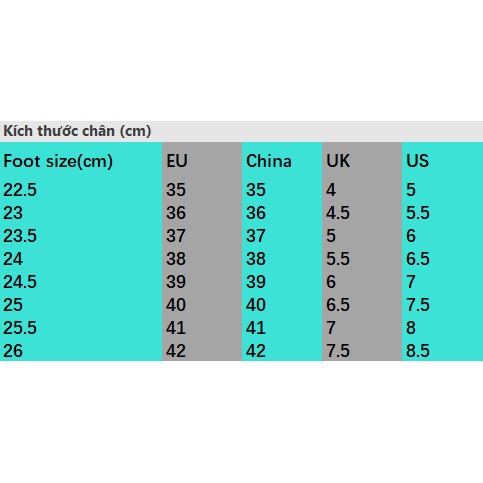
Task: Click UK size 4.5 cell
Action: (x=338, y=213)
